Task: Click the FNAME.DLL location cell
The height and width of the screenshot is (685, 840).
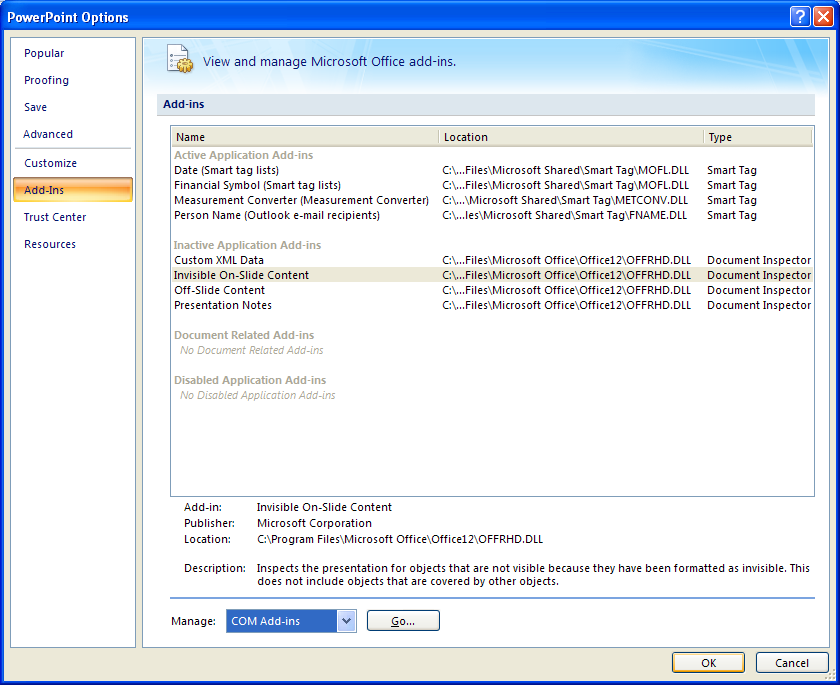Action: pyautogui.click(x=565, y=215)
